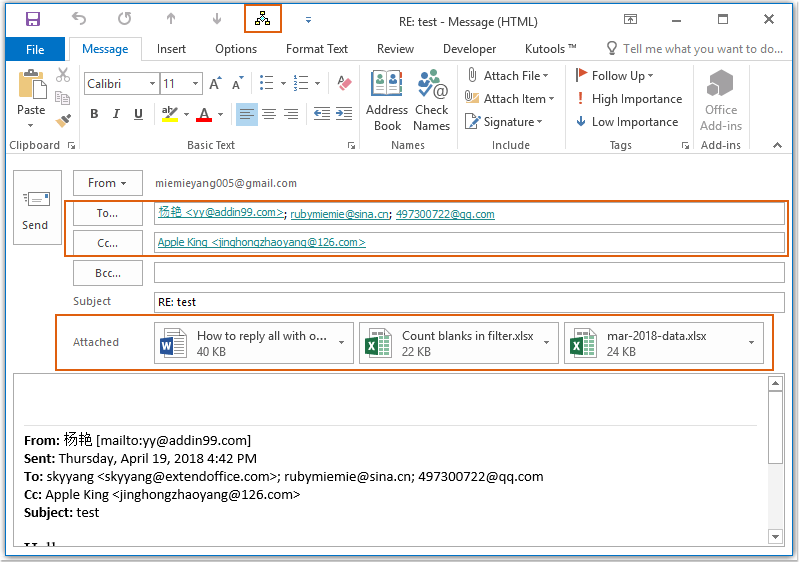Image resolution: width=799 pixels, height=562 pixels.
Task: Open Follow Up flag menu
Action: 614,75
